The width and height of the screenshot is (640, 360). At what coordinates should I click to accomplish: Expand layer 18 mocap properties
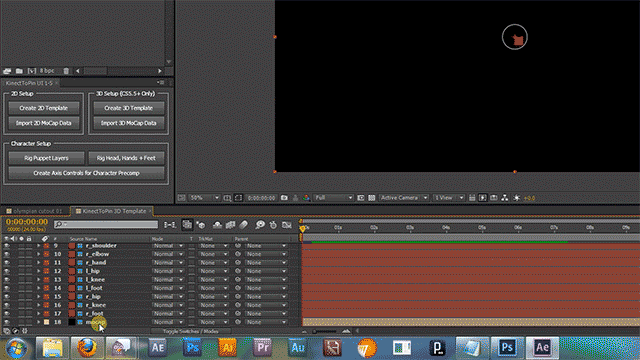(x=38, y=322)
